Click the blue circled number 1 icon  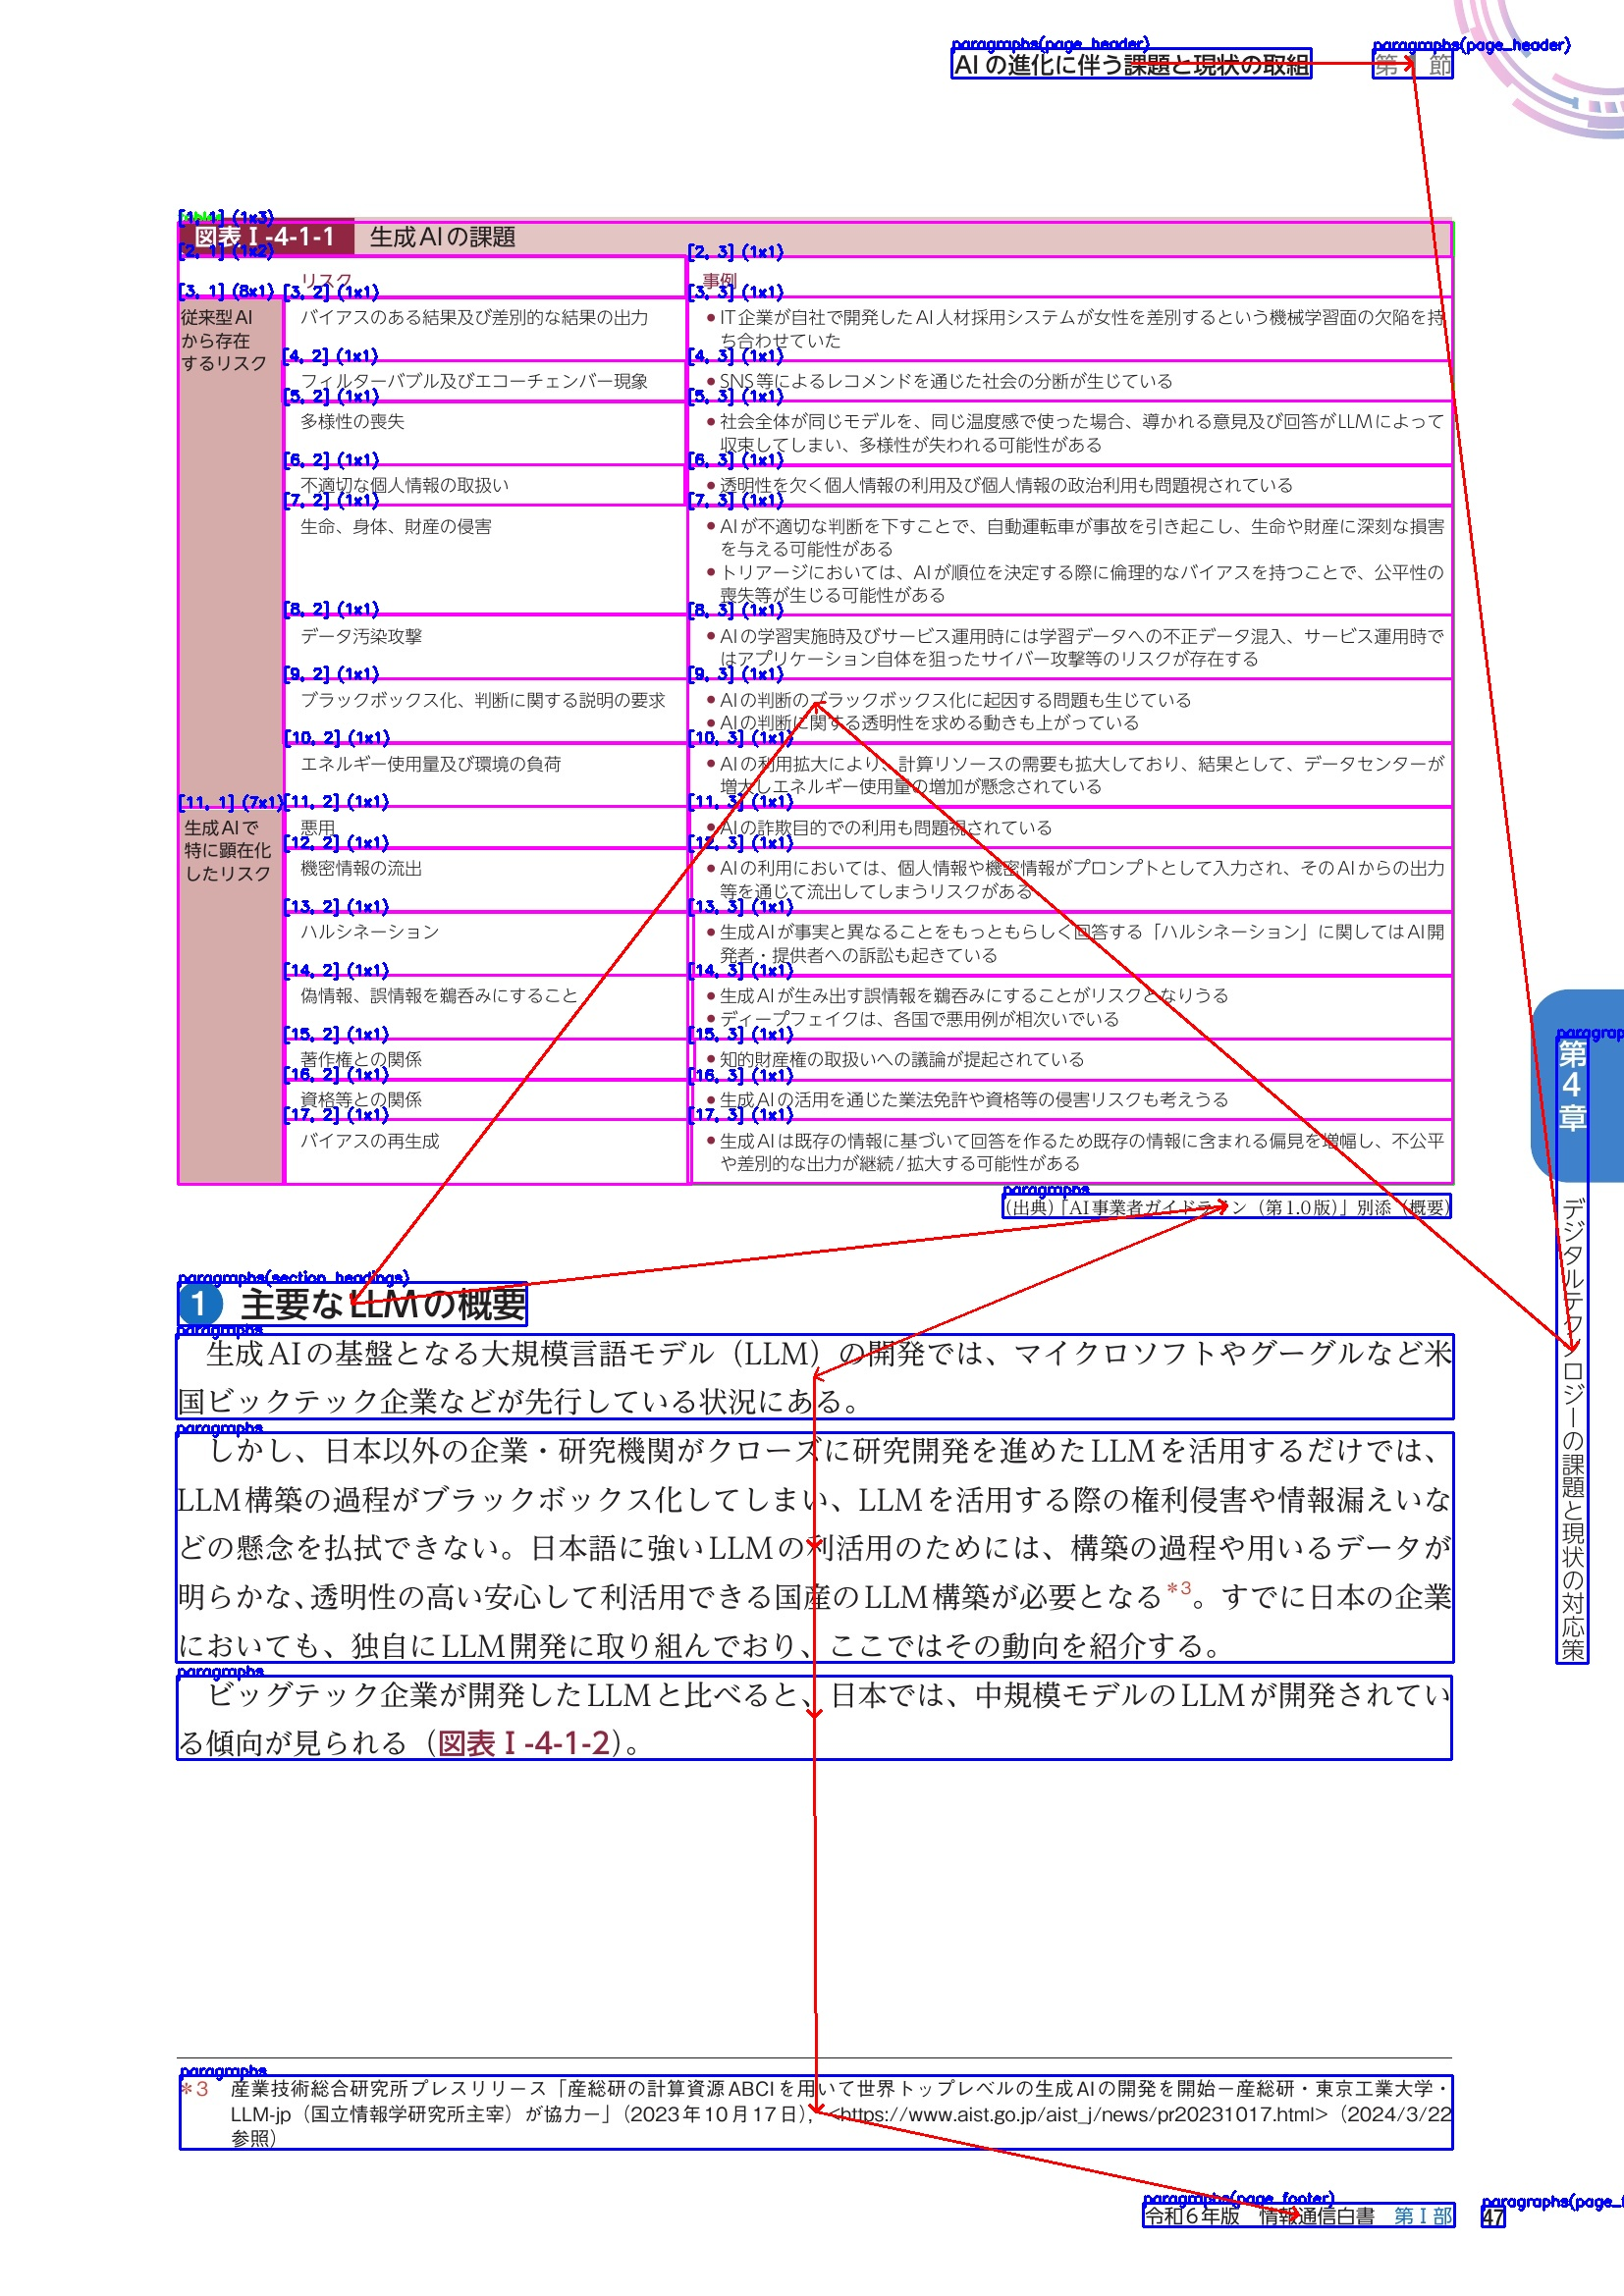tap(199, 1304)
